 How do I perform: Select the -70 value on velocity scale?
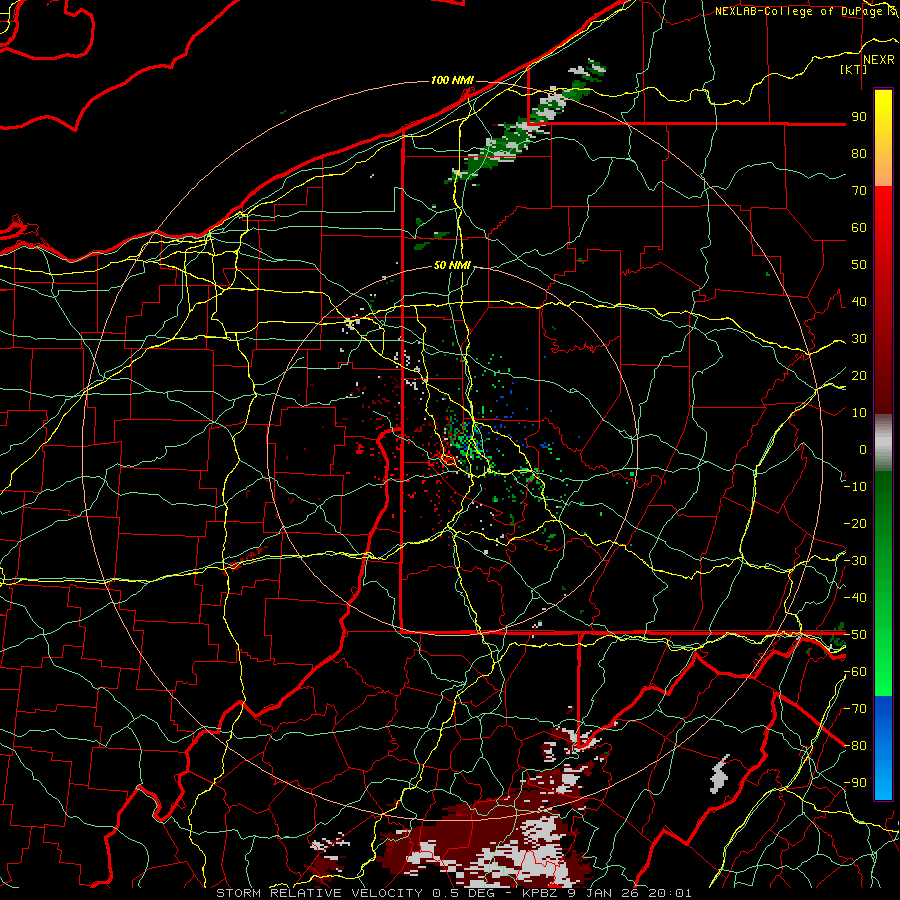[x=855, y=709]
